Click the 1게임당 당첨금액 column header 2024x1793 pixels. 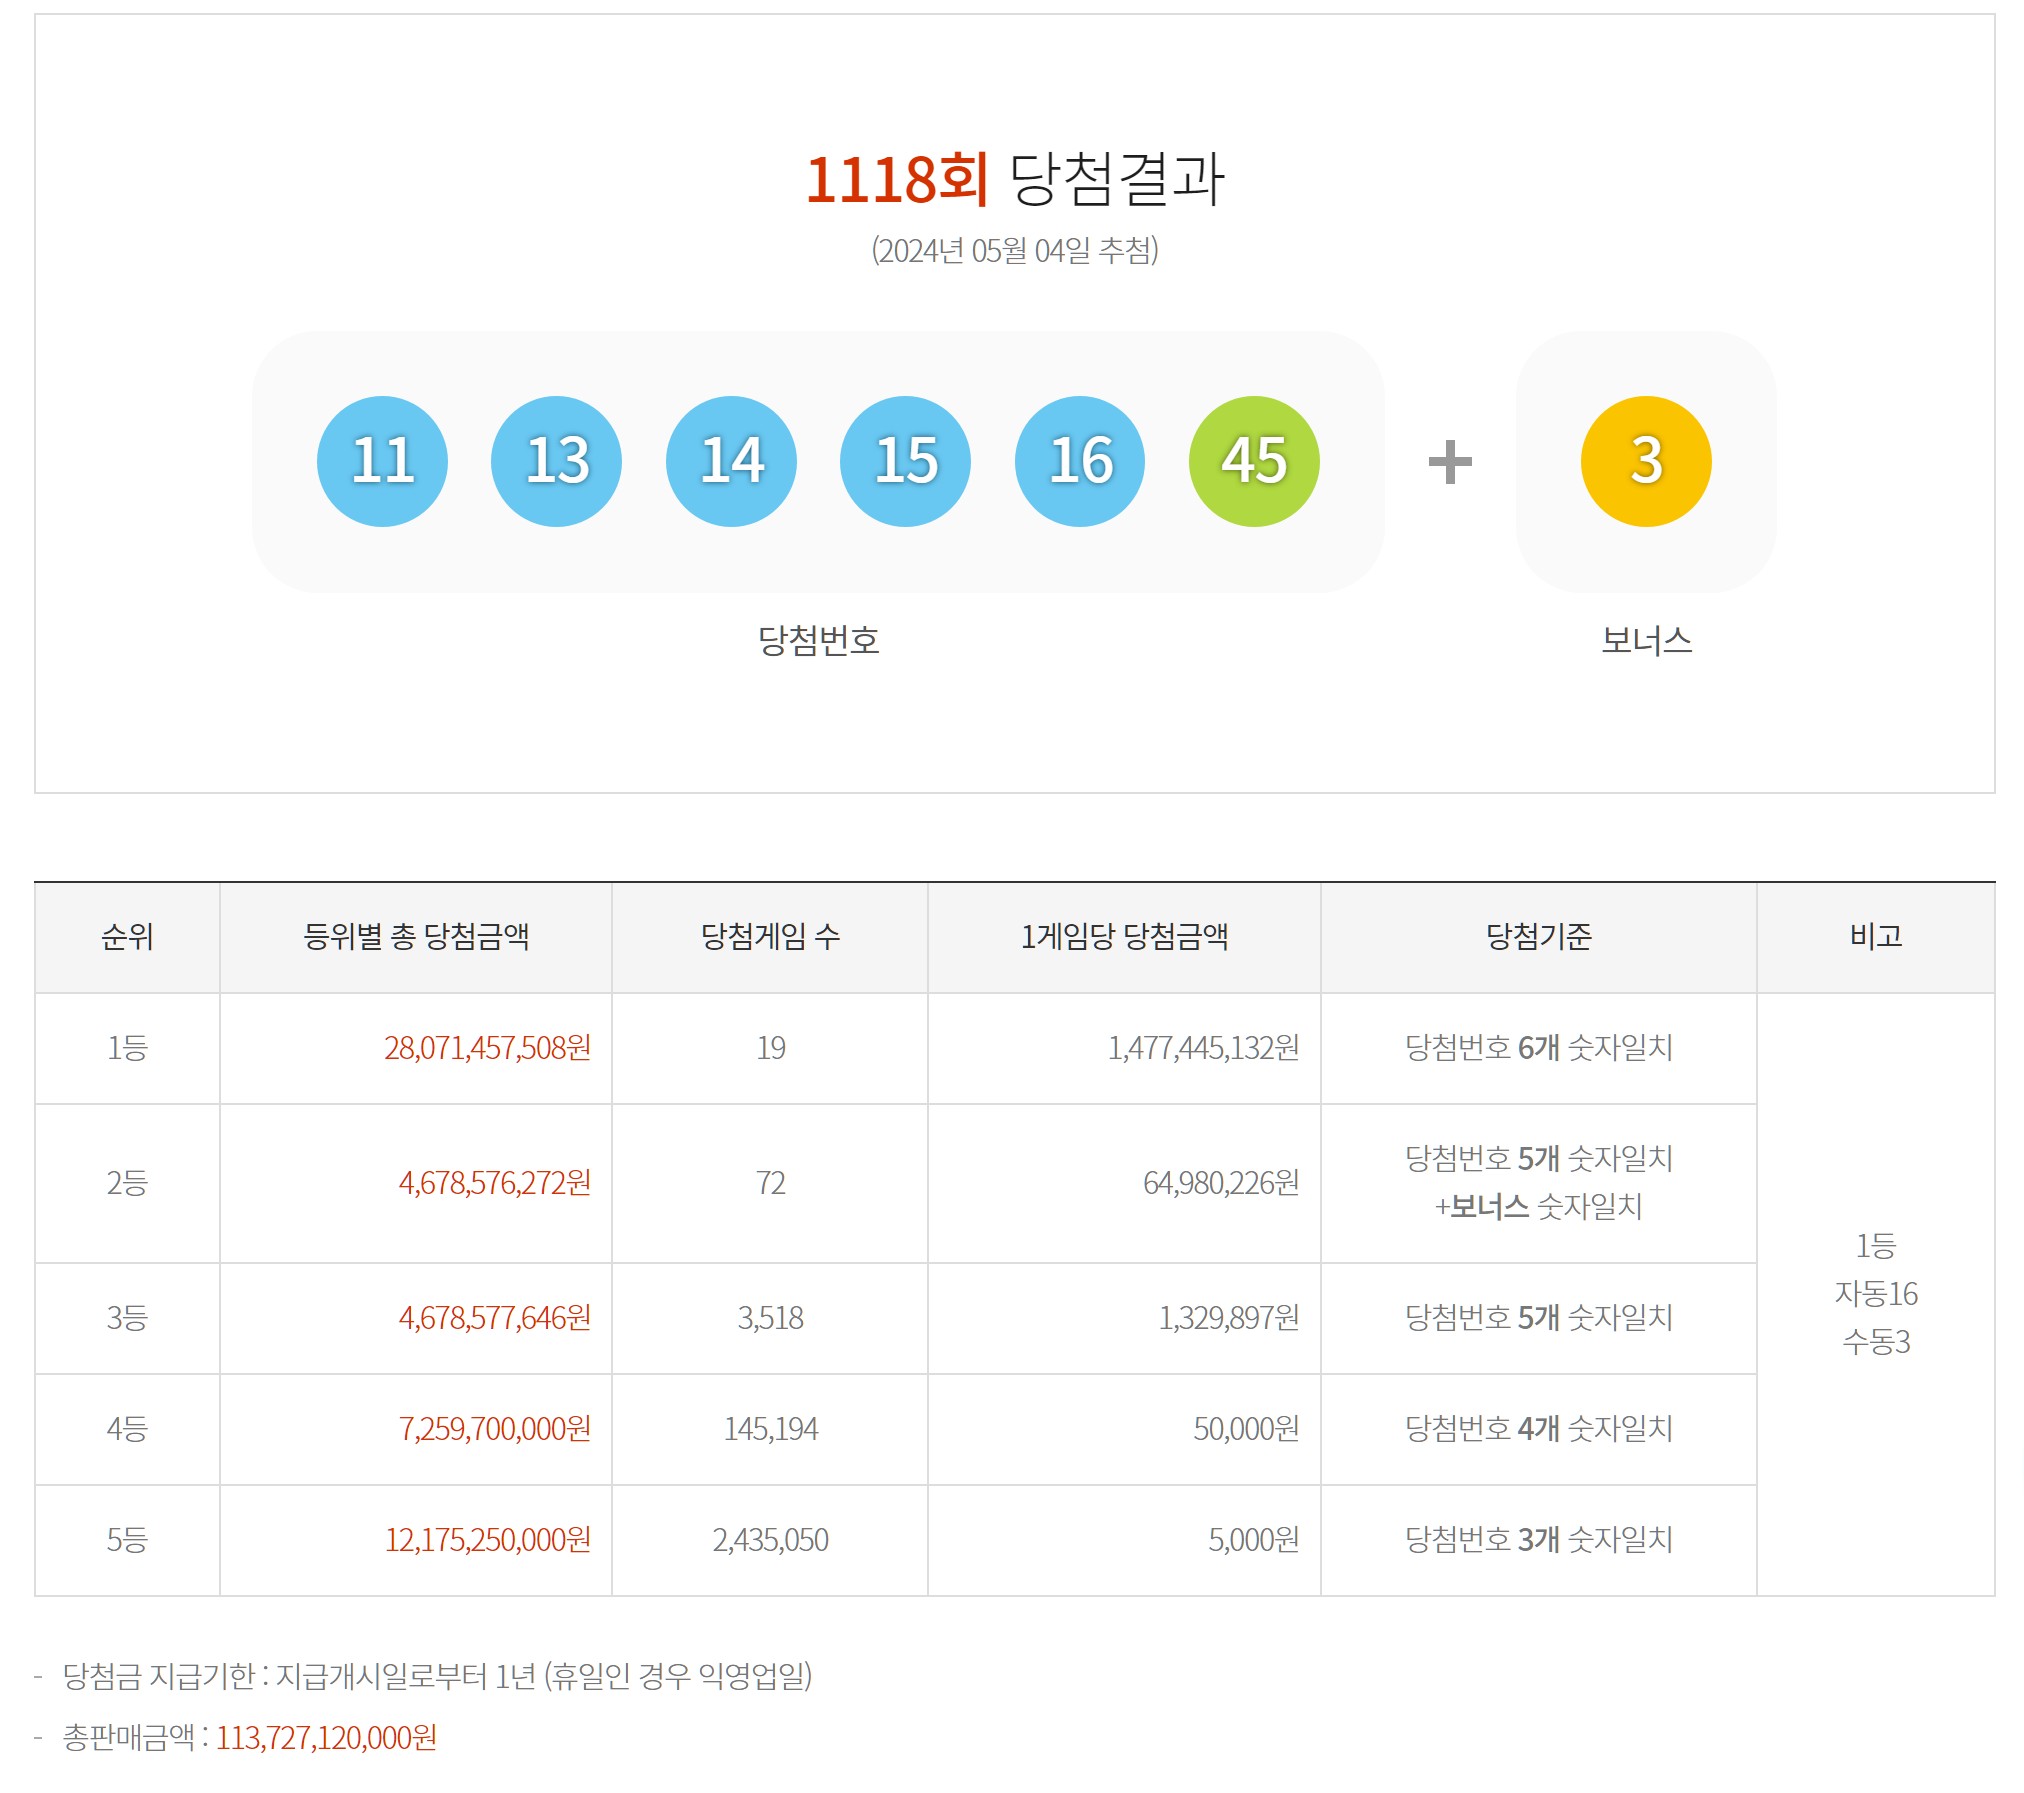click(1124, 937)
